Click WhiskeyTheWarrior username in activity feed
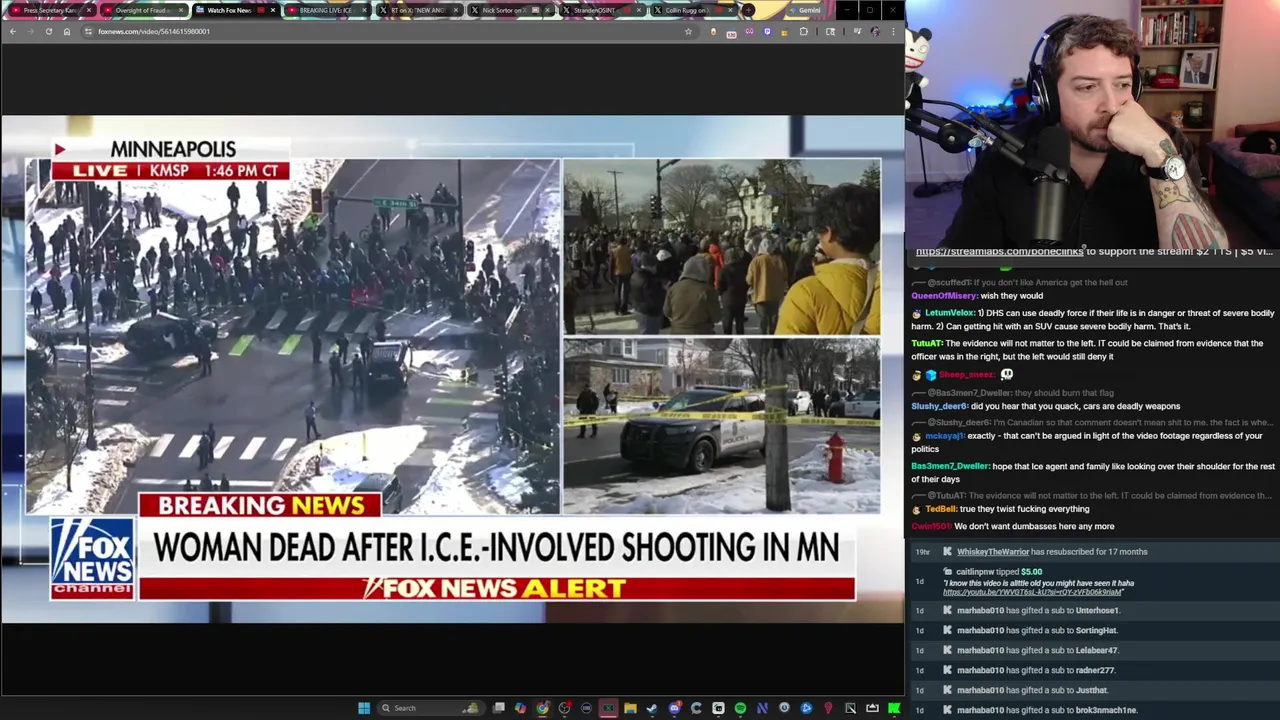 coord(992,552)
